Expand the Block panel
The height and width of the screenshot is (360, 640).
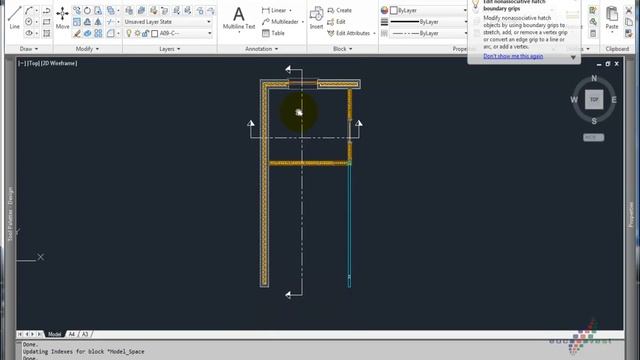point(342,49)
